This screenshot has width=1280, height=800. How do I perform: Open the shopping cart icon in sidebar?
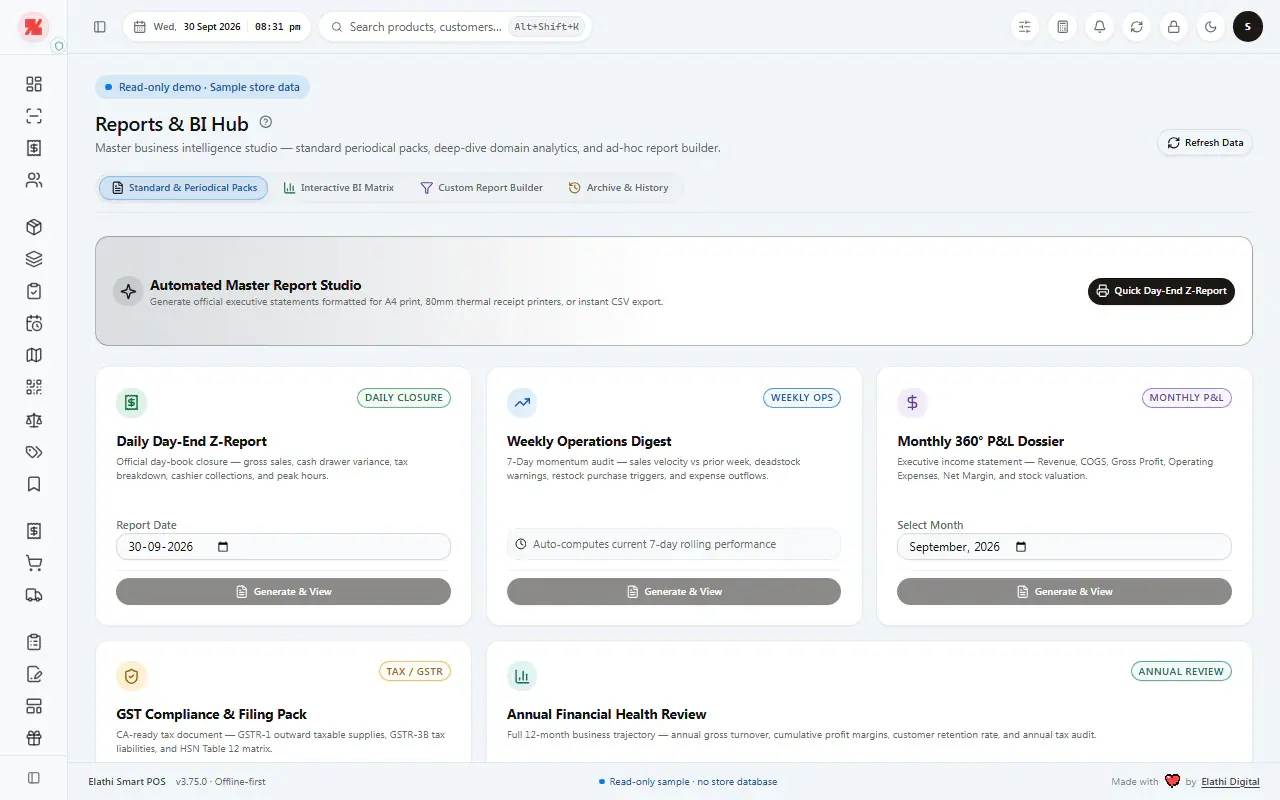(x=34, y=563)
